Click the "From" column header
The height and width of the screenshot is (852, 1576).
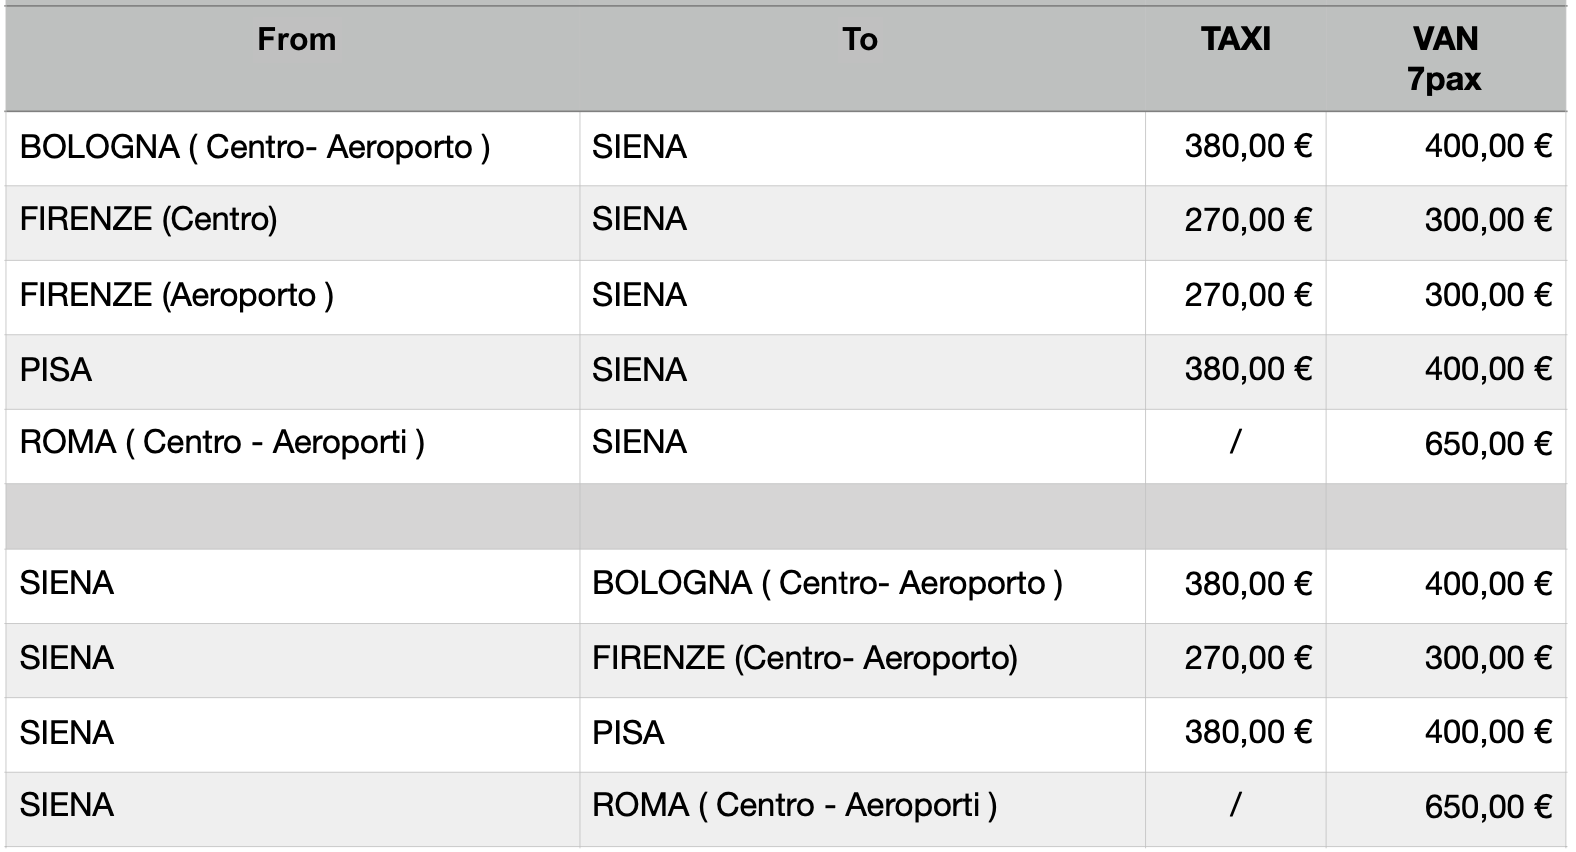(x=296, y=40)
